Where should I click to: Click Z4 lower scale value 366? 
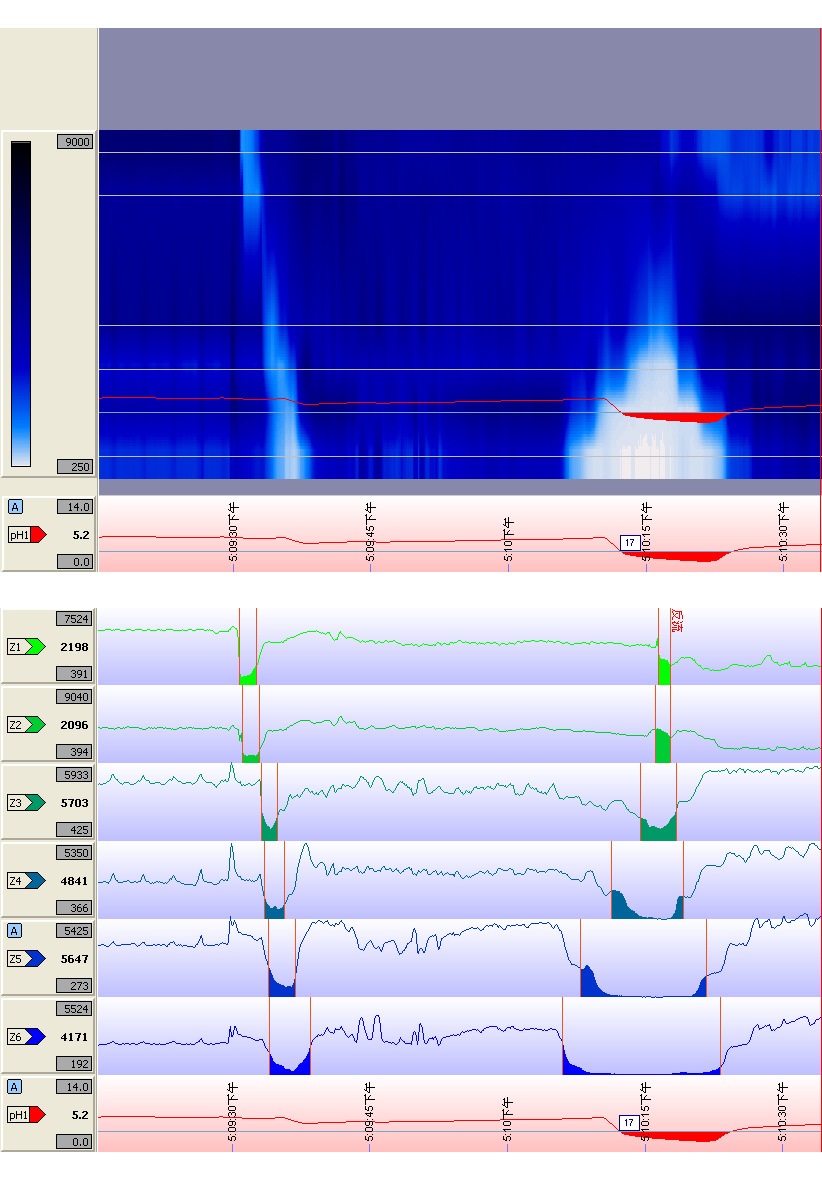click(75, 908)
